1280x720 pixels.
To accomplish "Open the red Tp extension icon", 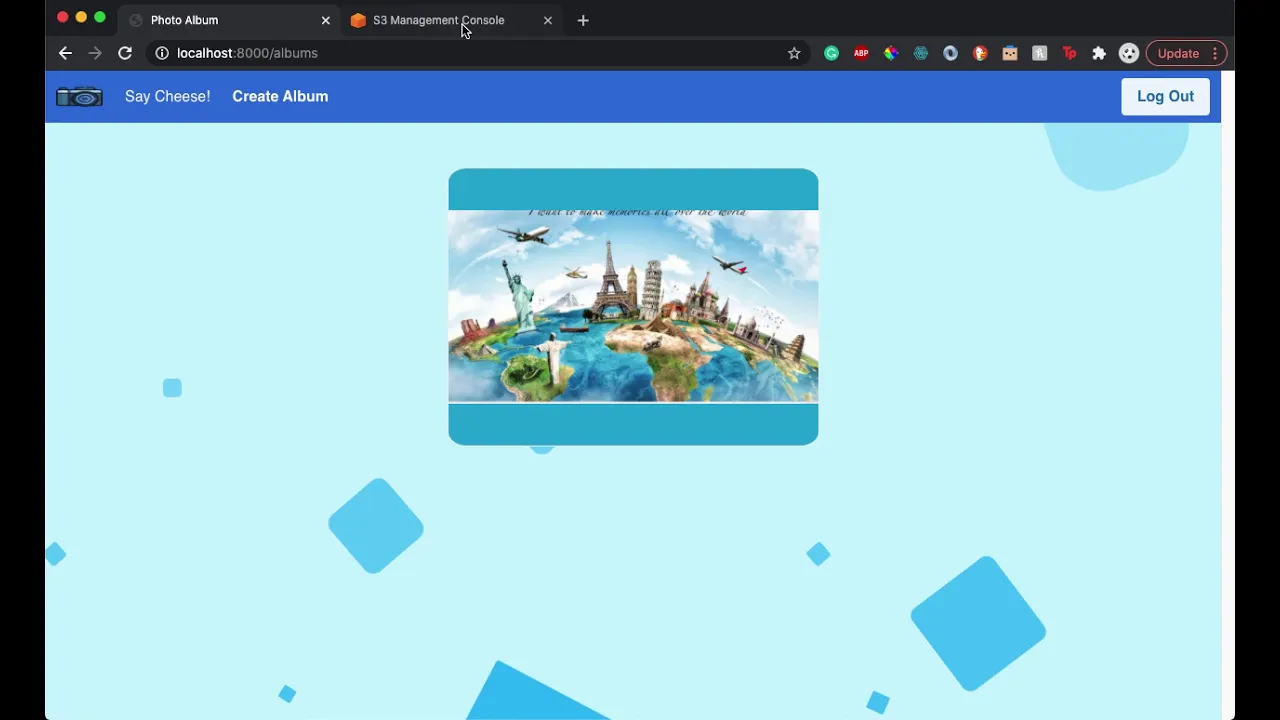I will pos(1069,53).
